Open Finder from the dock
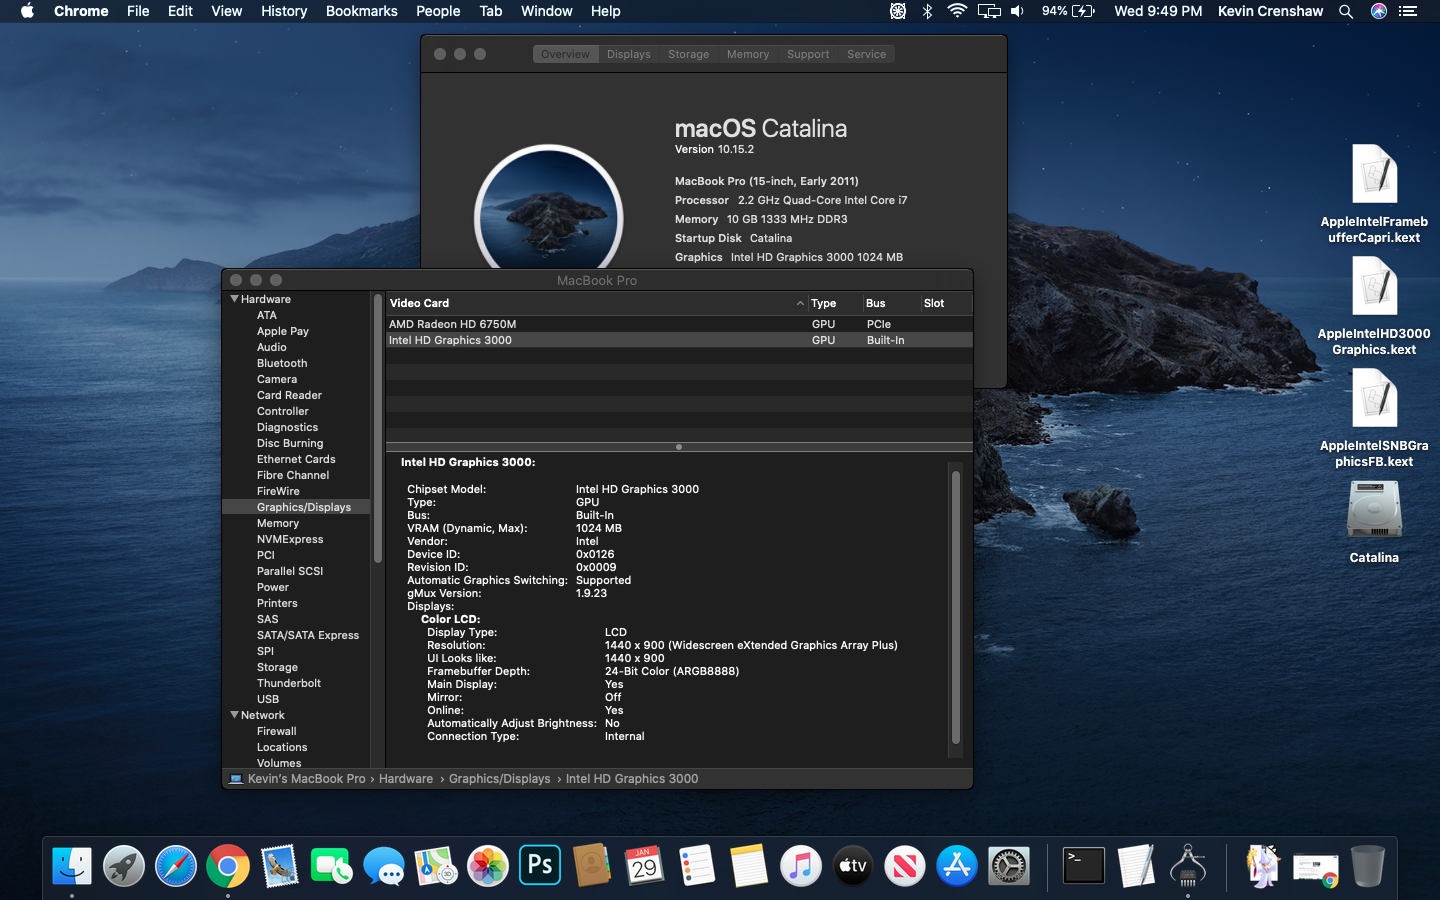The height and width of the screenshot is (900, 1440). [72, 866]
